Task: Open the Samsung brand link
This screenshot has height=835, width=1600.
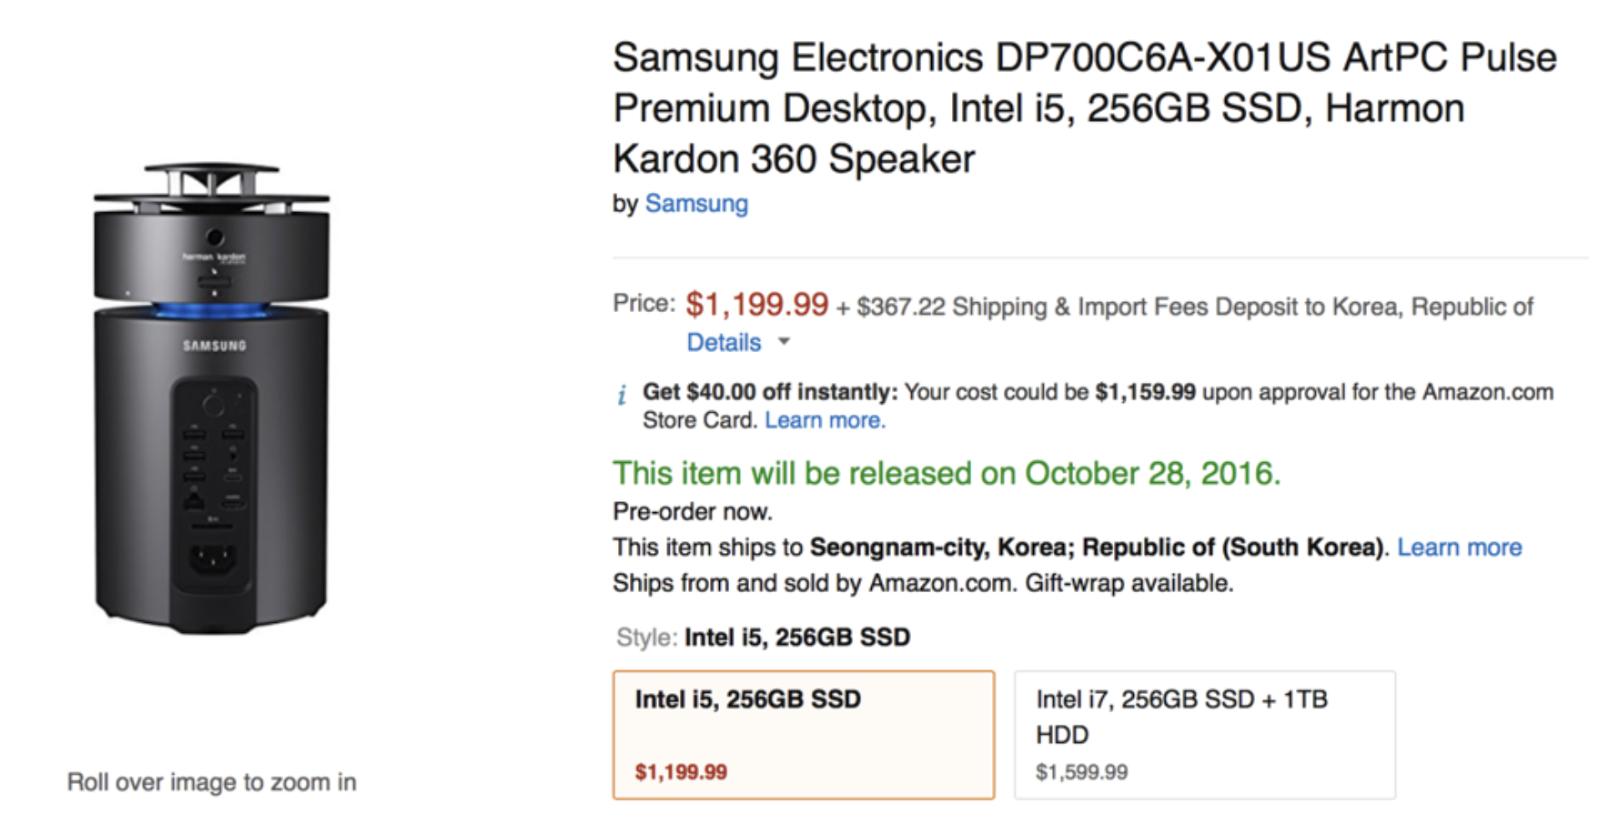Action: click(696, 204)
